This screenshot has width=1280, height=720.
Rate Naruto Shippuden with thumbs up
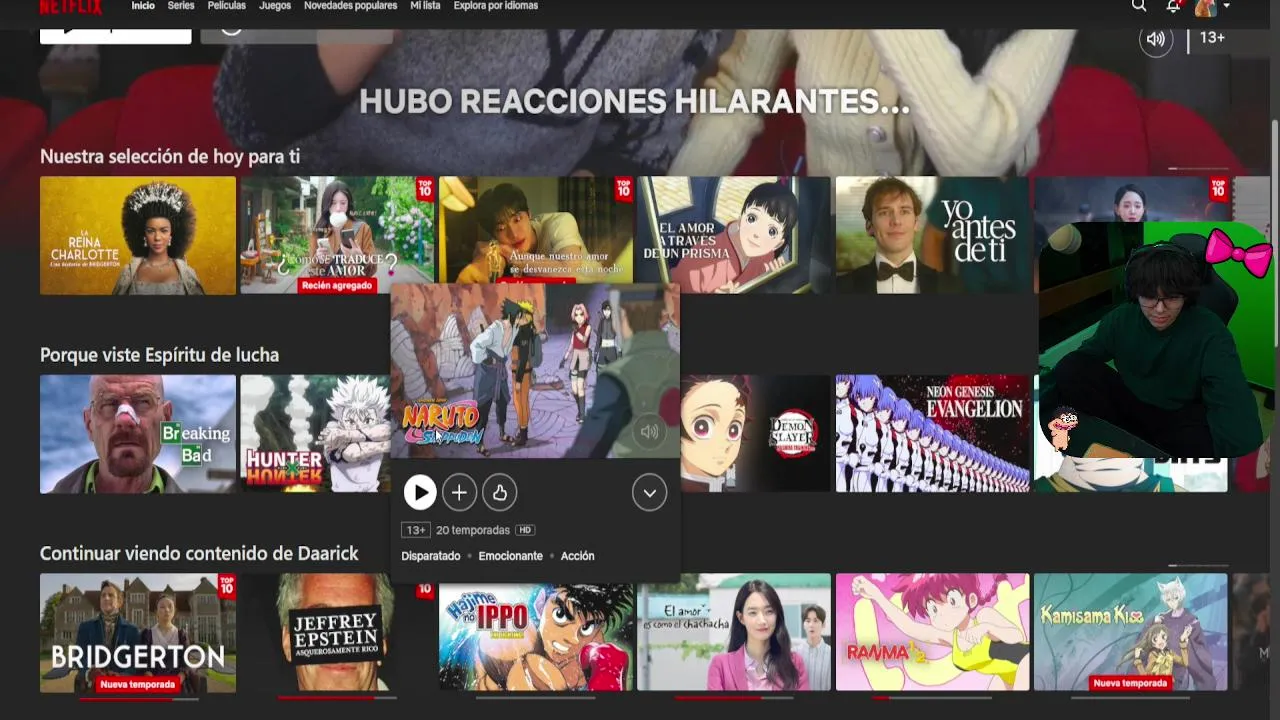(499, 492)
